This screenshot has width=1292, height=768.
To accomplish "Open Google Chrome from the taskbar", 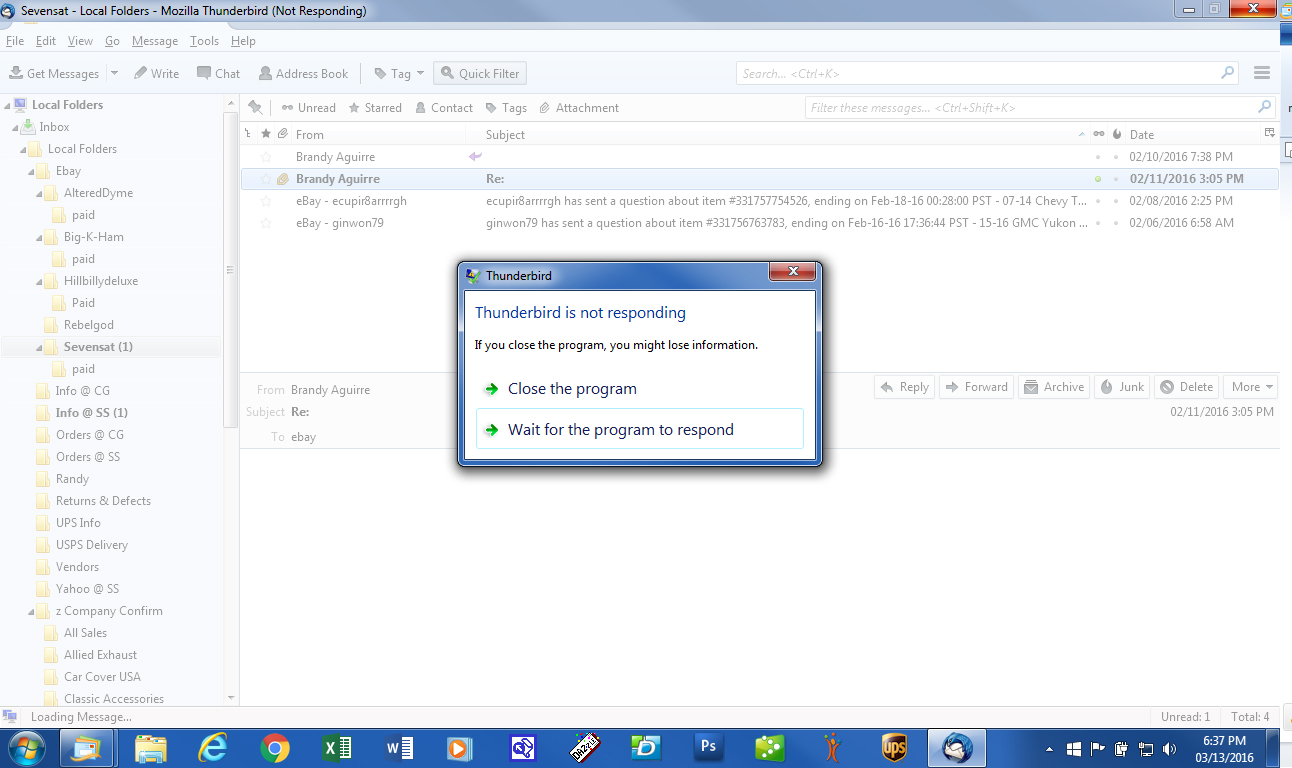I will [275, 747].
